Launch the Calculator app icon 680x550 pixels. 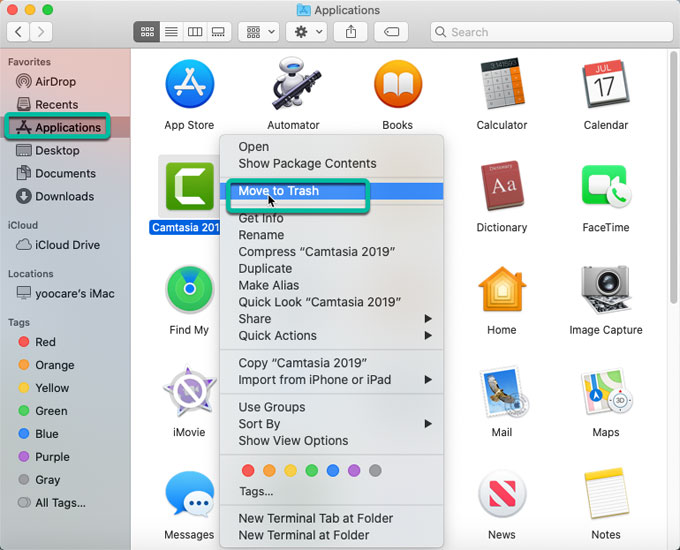tap(502, 83)
